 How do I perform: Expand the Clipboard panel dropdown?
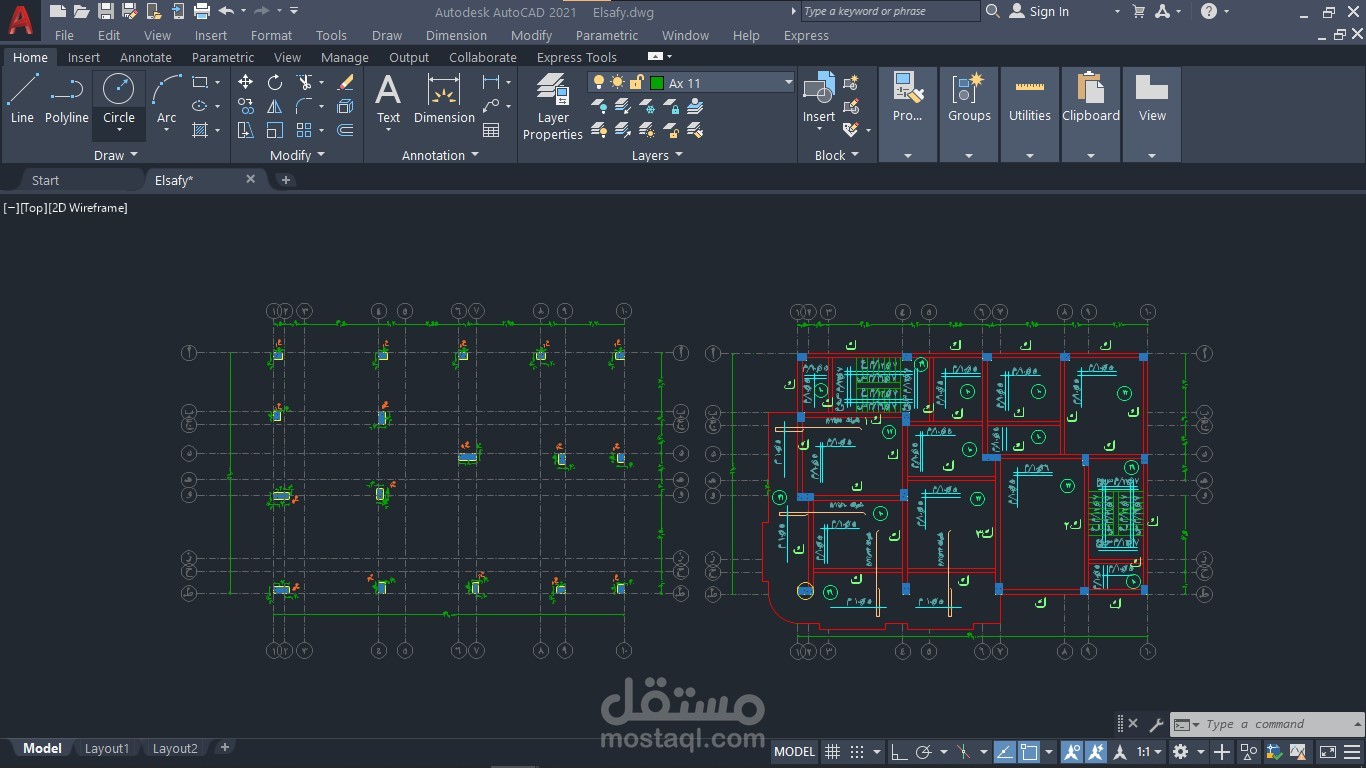tap(1091, 155)
